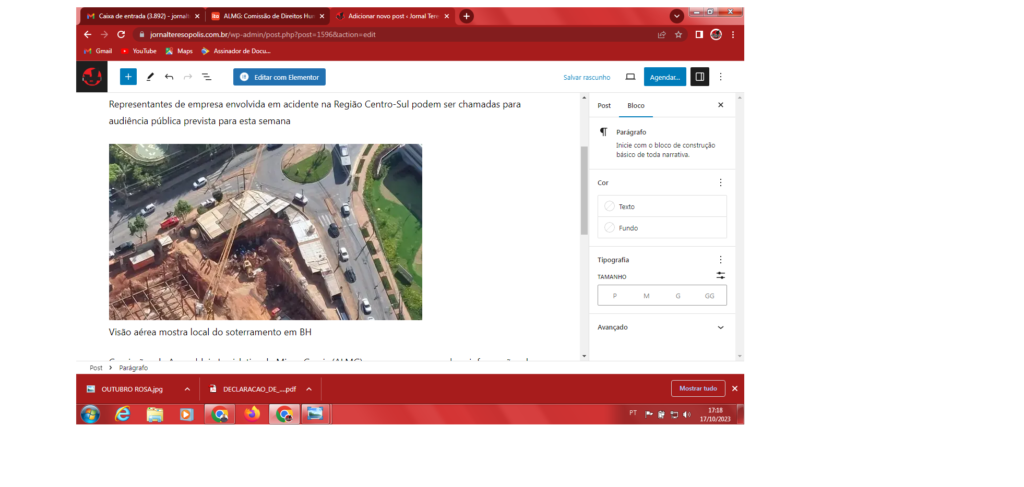The width and height of the screenshot is (1024, 487).
Task: Open the YouTube bookmark
Action: coord(139,50)
